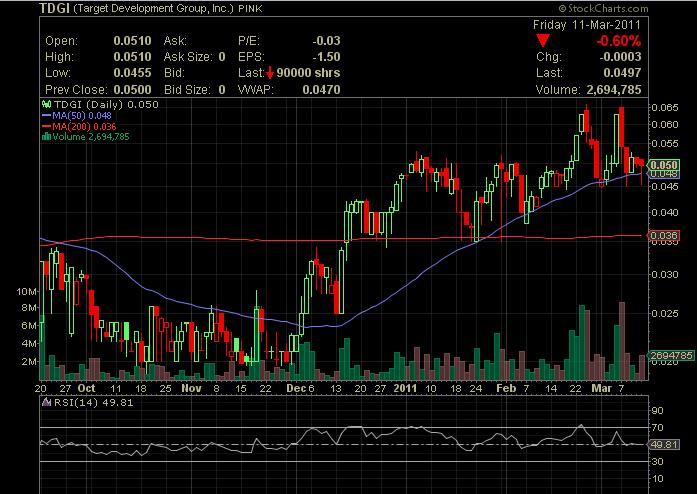697x494 pixels.
Task: Click the Open value 0.0510
Action: pos(132,41)
